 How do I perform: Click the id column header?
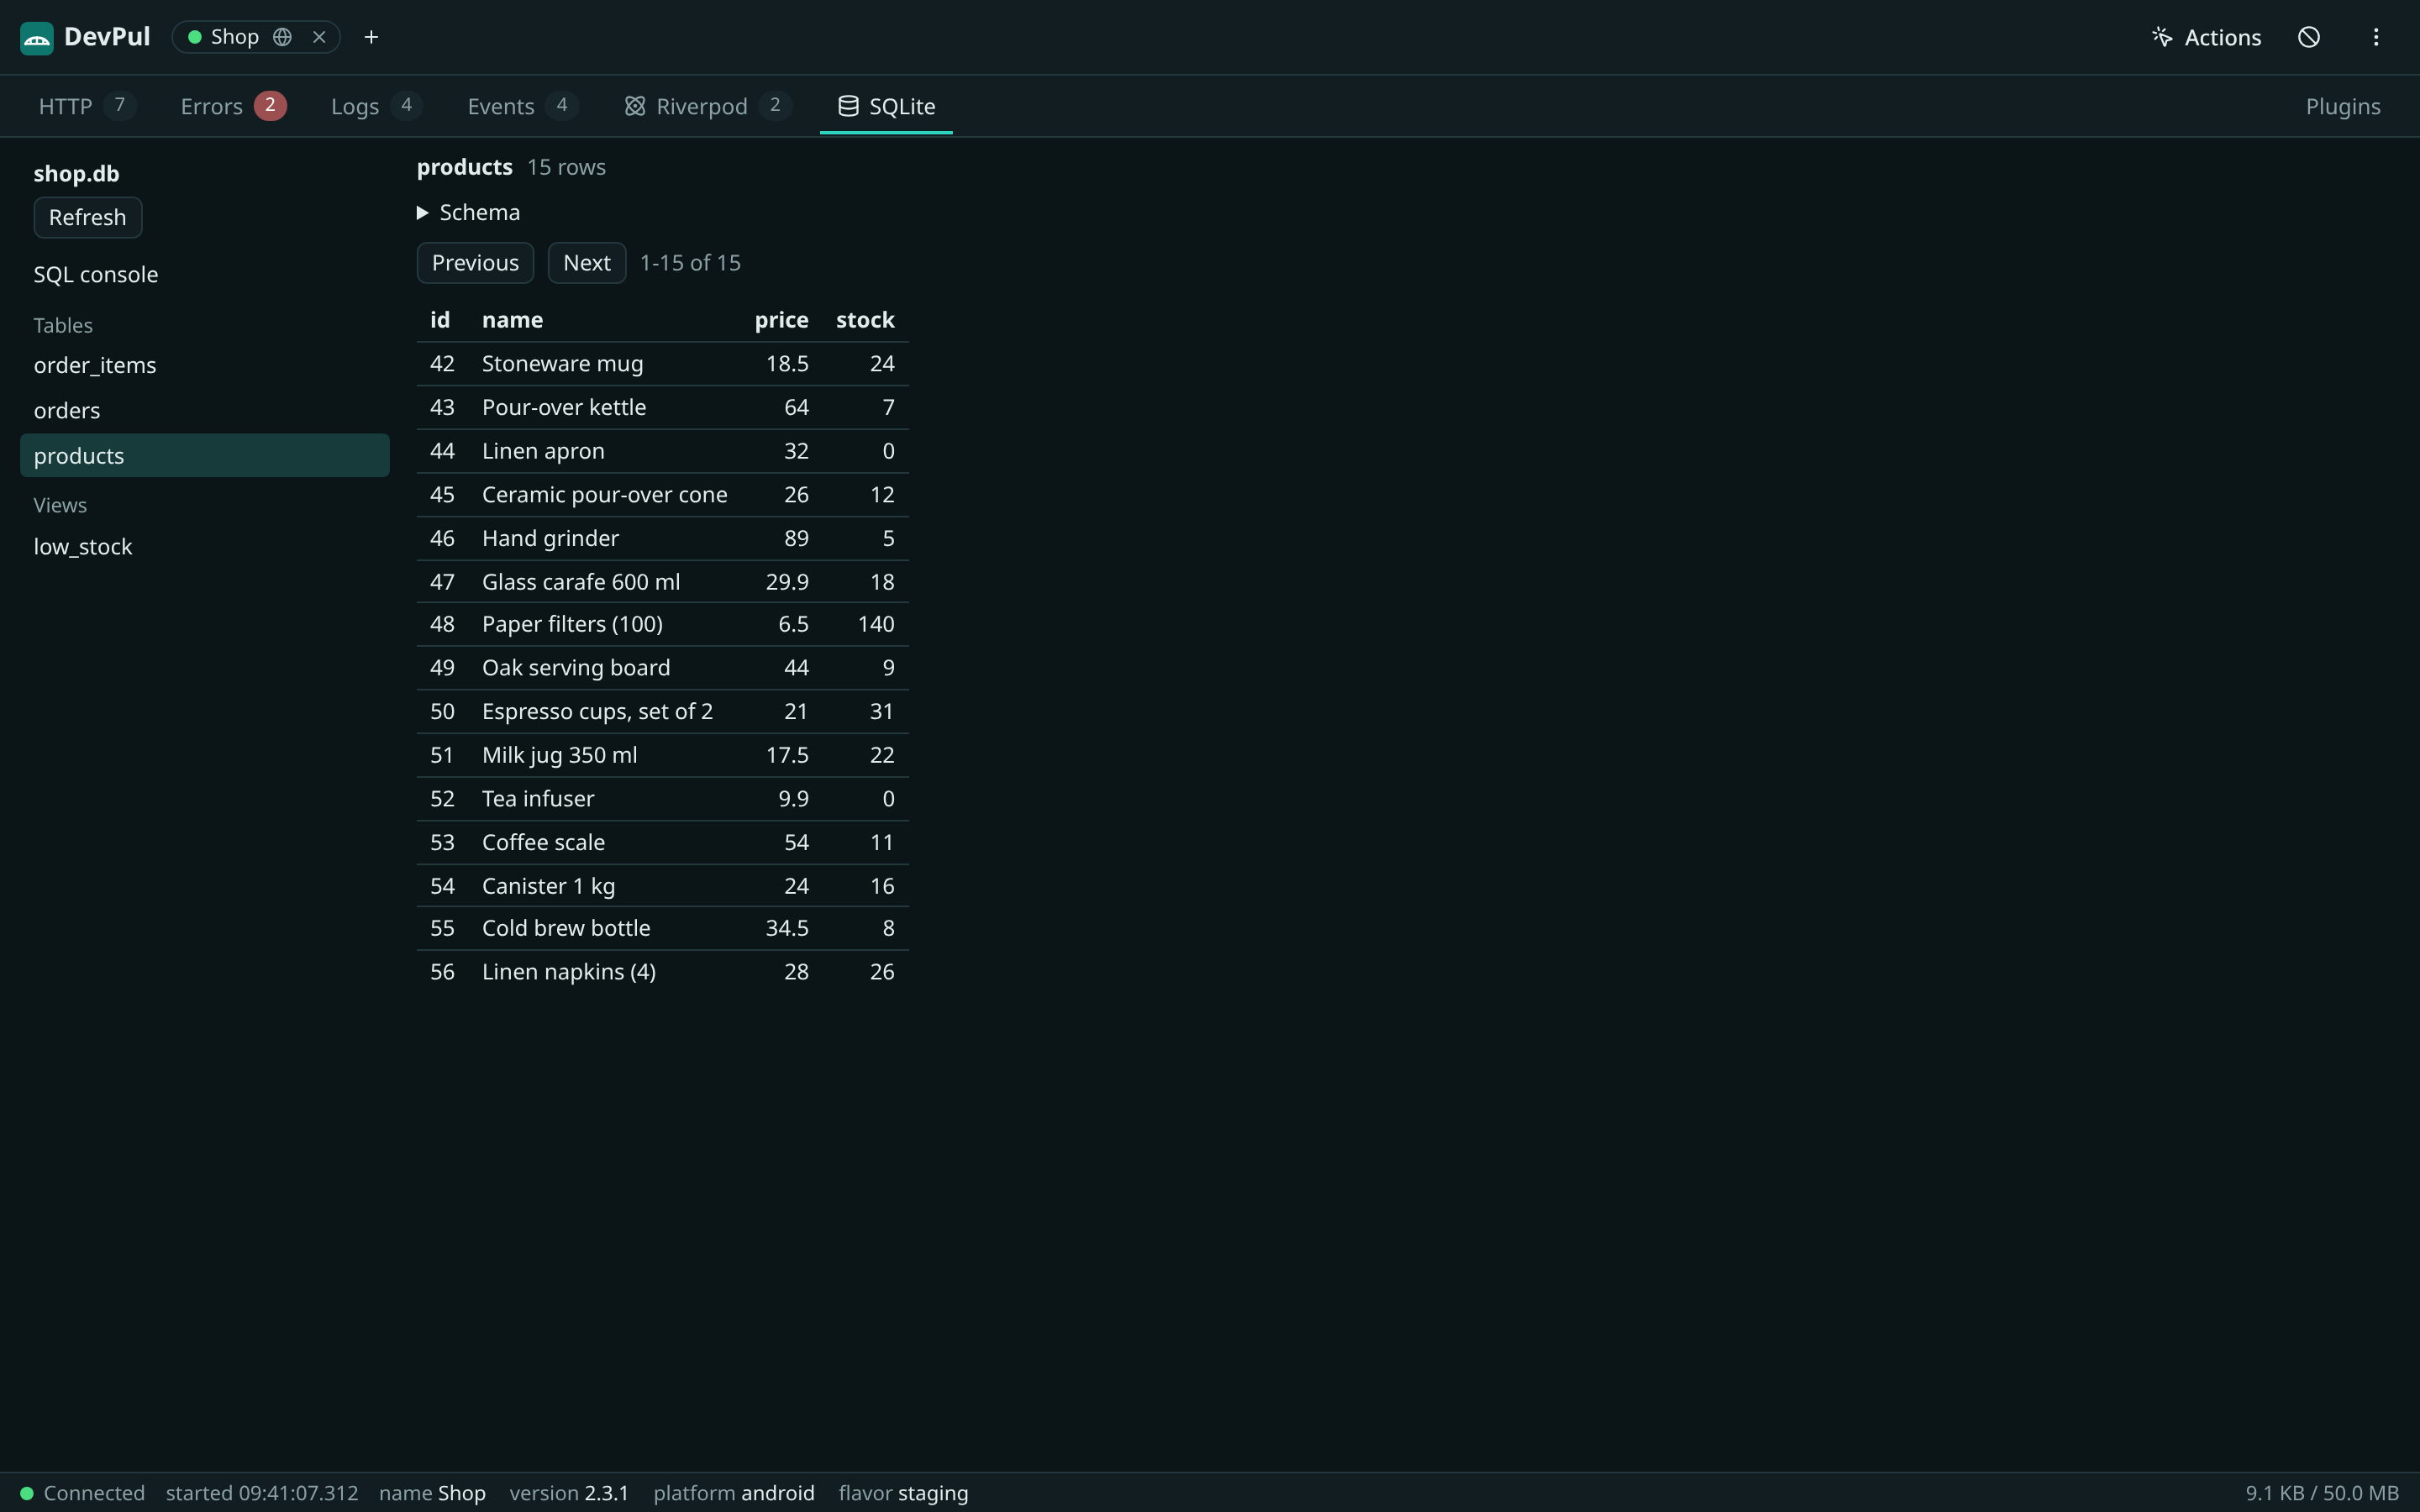point(440,320)
